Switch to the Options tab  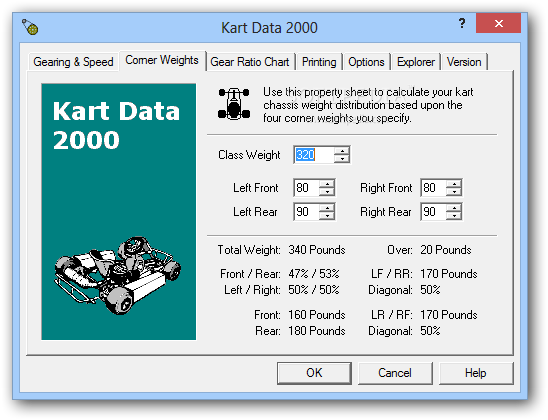coord(366,62)
